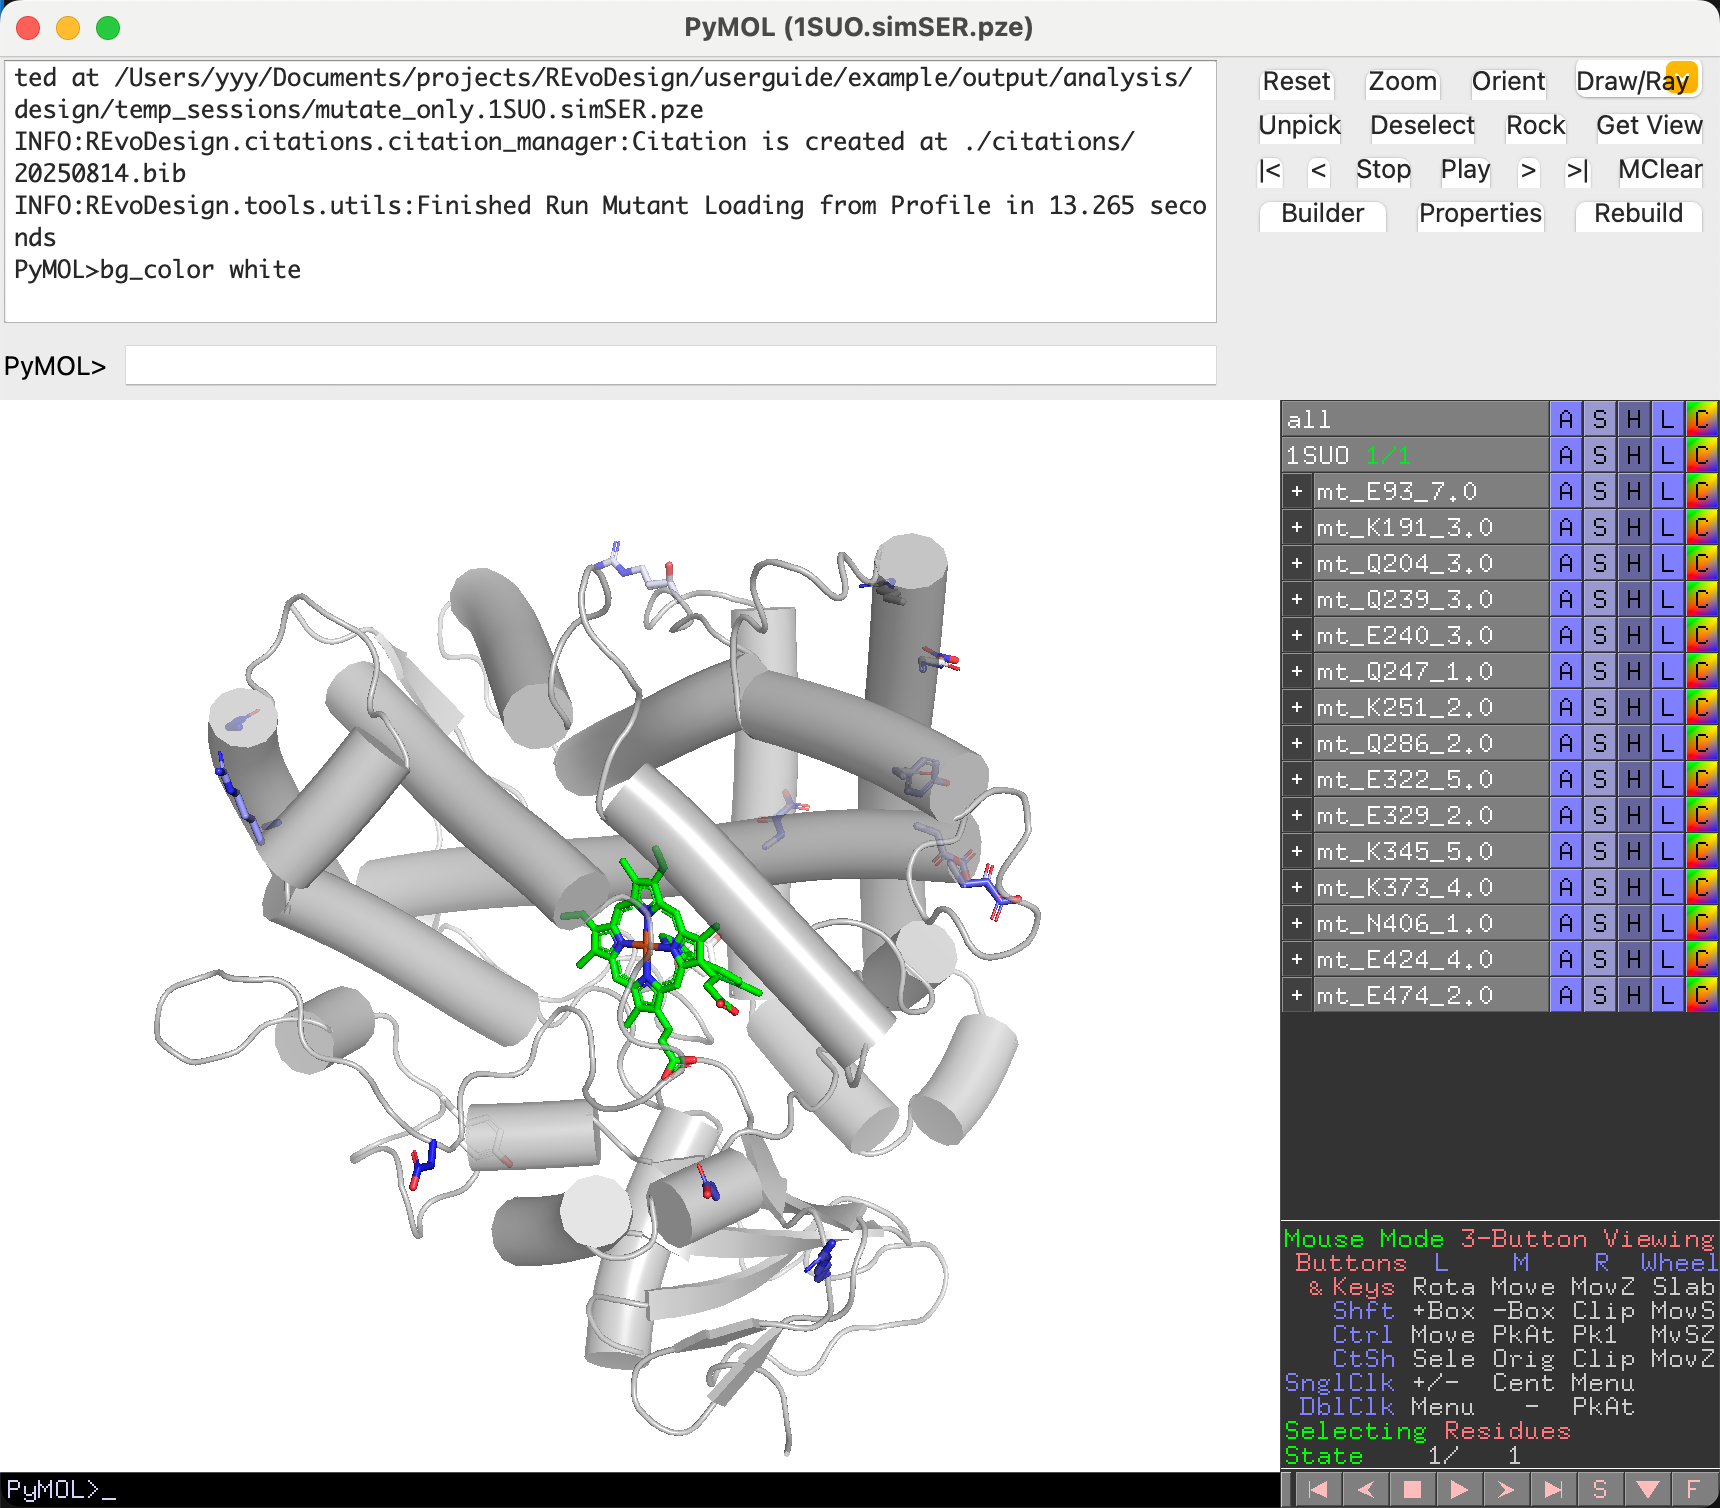Click the Unpick button

pyautogui.click(x=1299, y=125)
